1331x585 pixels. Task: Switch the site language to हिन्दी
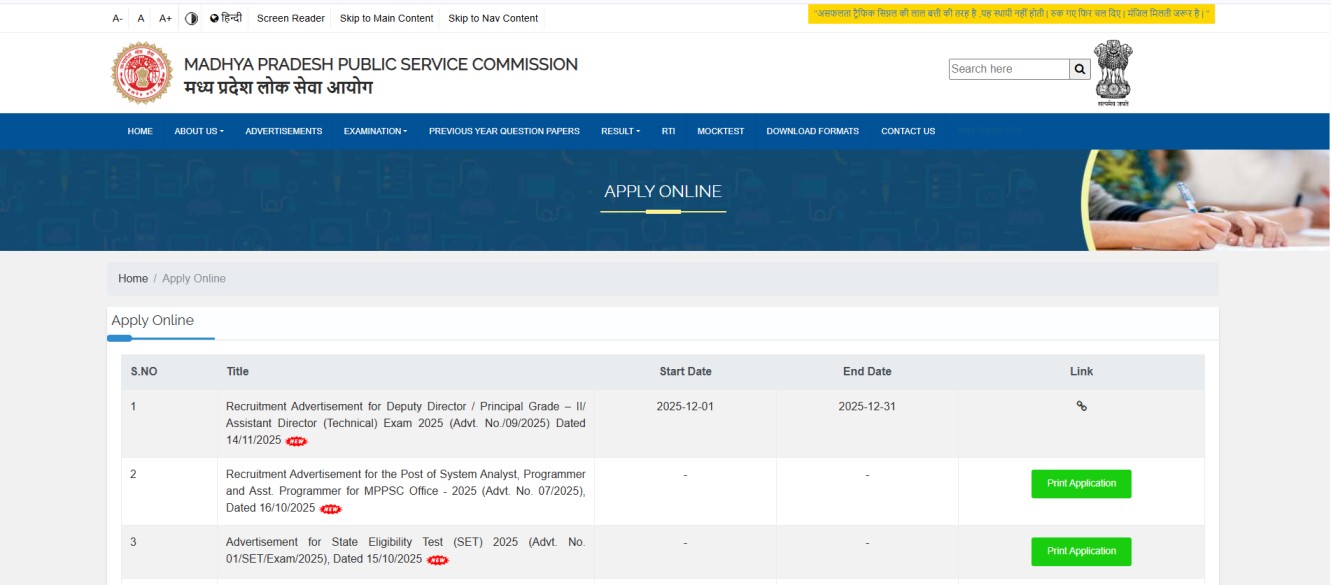click(x=233, y=18)
